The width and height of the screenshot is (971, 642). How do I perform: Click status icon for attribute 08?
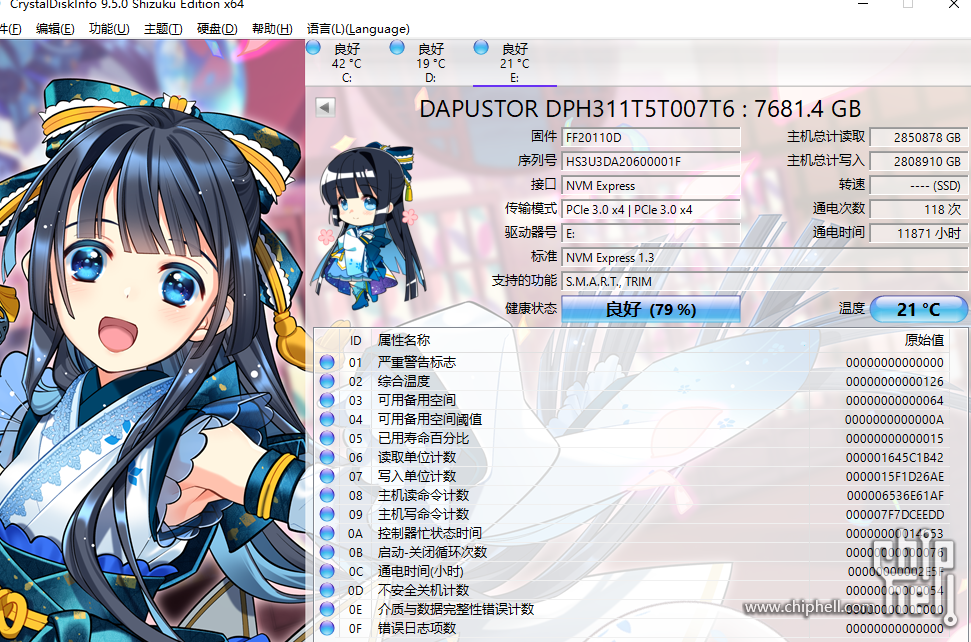(x=327, y=495)
